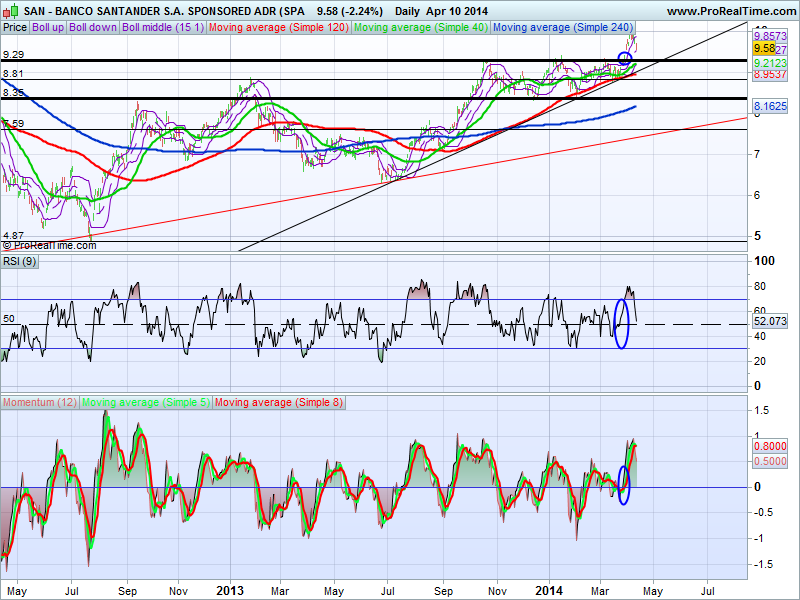Open Moving average (Simple 240) label
This screenshot has height=600, width=800.
[563, 28]
